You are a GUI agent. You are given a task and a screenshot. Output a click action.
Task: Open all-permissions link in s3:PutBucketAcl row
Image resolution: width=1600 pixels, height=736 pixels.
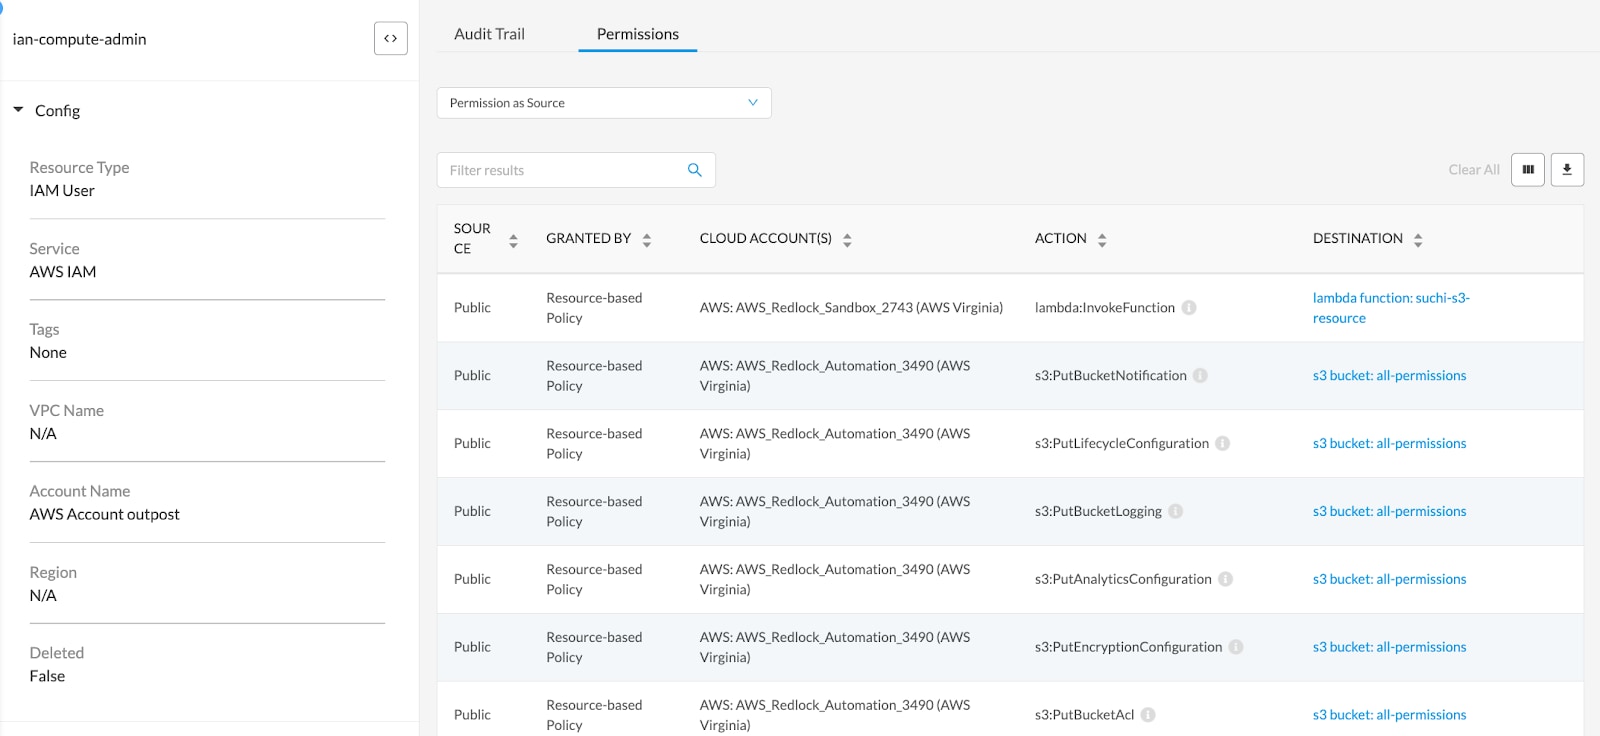1389,715
